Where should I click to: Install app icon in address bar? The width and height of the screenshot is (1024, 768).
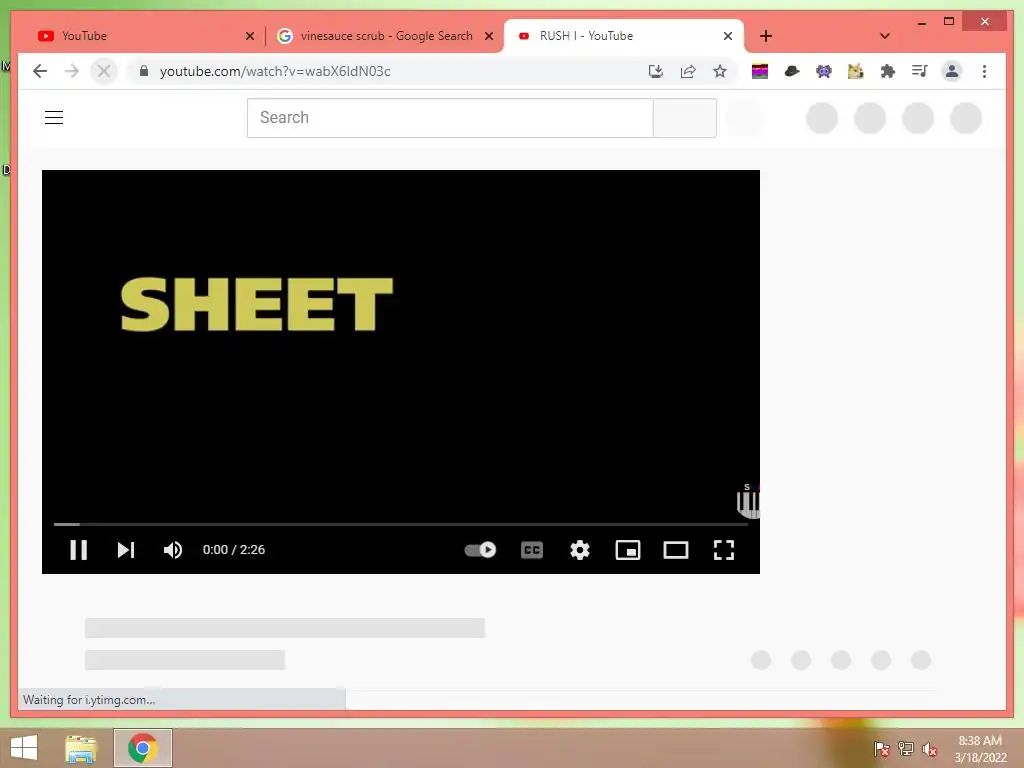656,71
